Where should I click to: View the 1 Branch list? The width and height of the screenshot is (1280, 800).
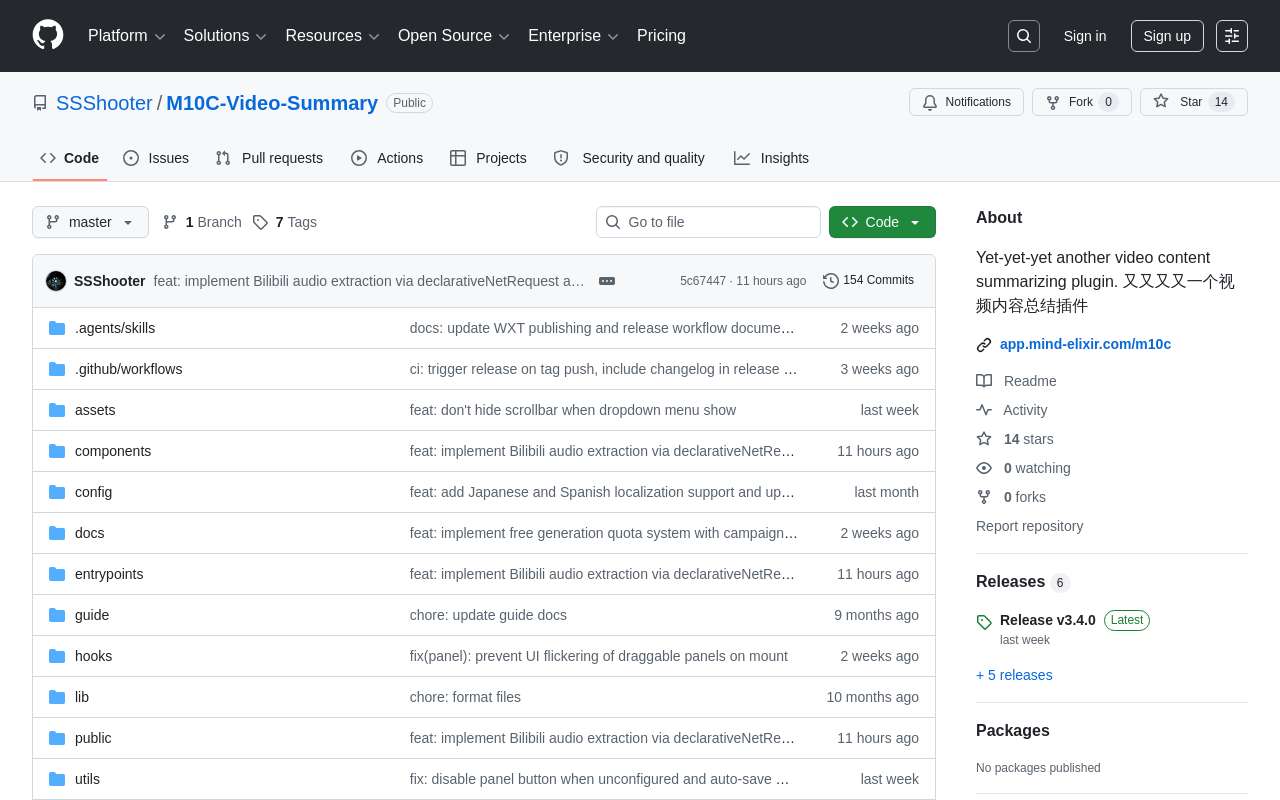pyautogui.click(x=202, y=222)
